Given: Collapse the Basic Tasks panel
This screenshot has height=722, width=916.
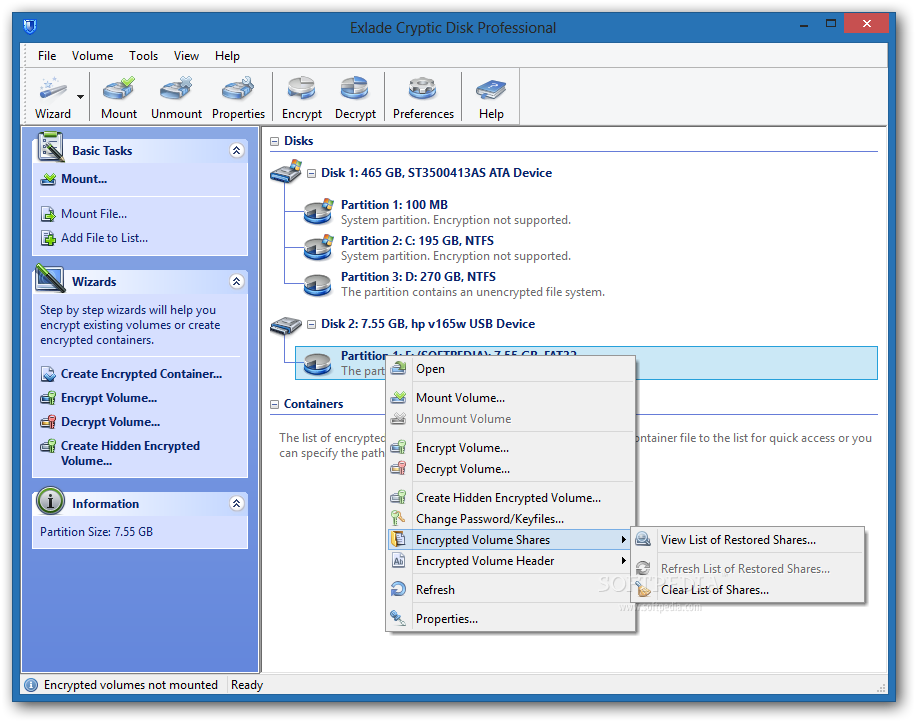Looking at the screenshot, I should tap(237, 150).
